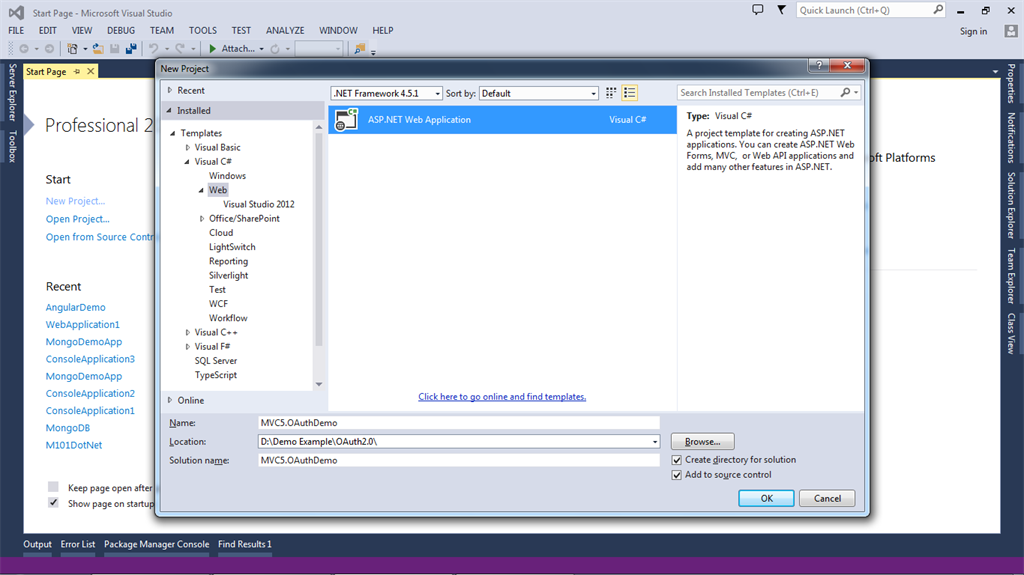
Task: Pin the Start Page tab
Action: coord(77,71)
